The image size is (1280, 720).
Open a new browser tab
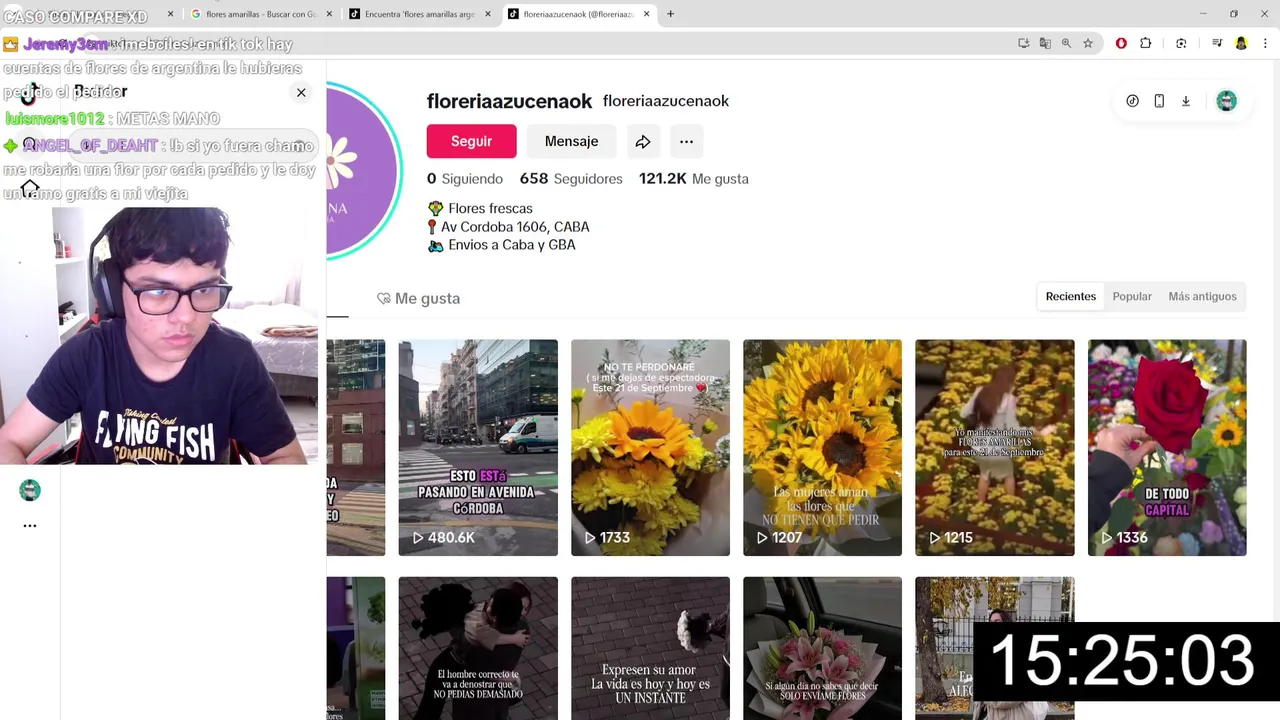pos(670,14)
